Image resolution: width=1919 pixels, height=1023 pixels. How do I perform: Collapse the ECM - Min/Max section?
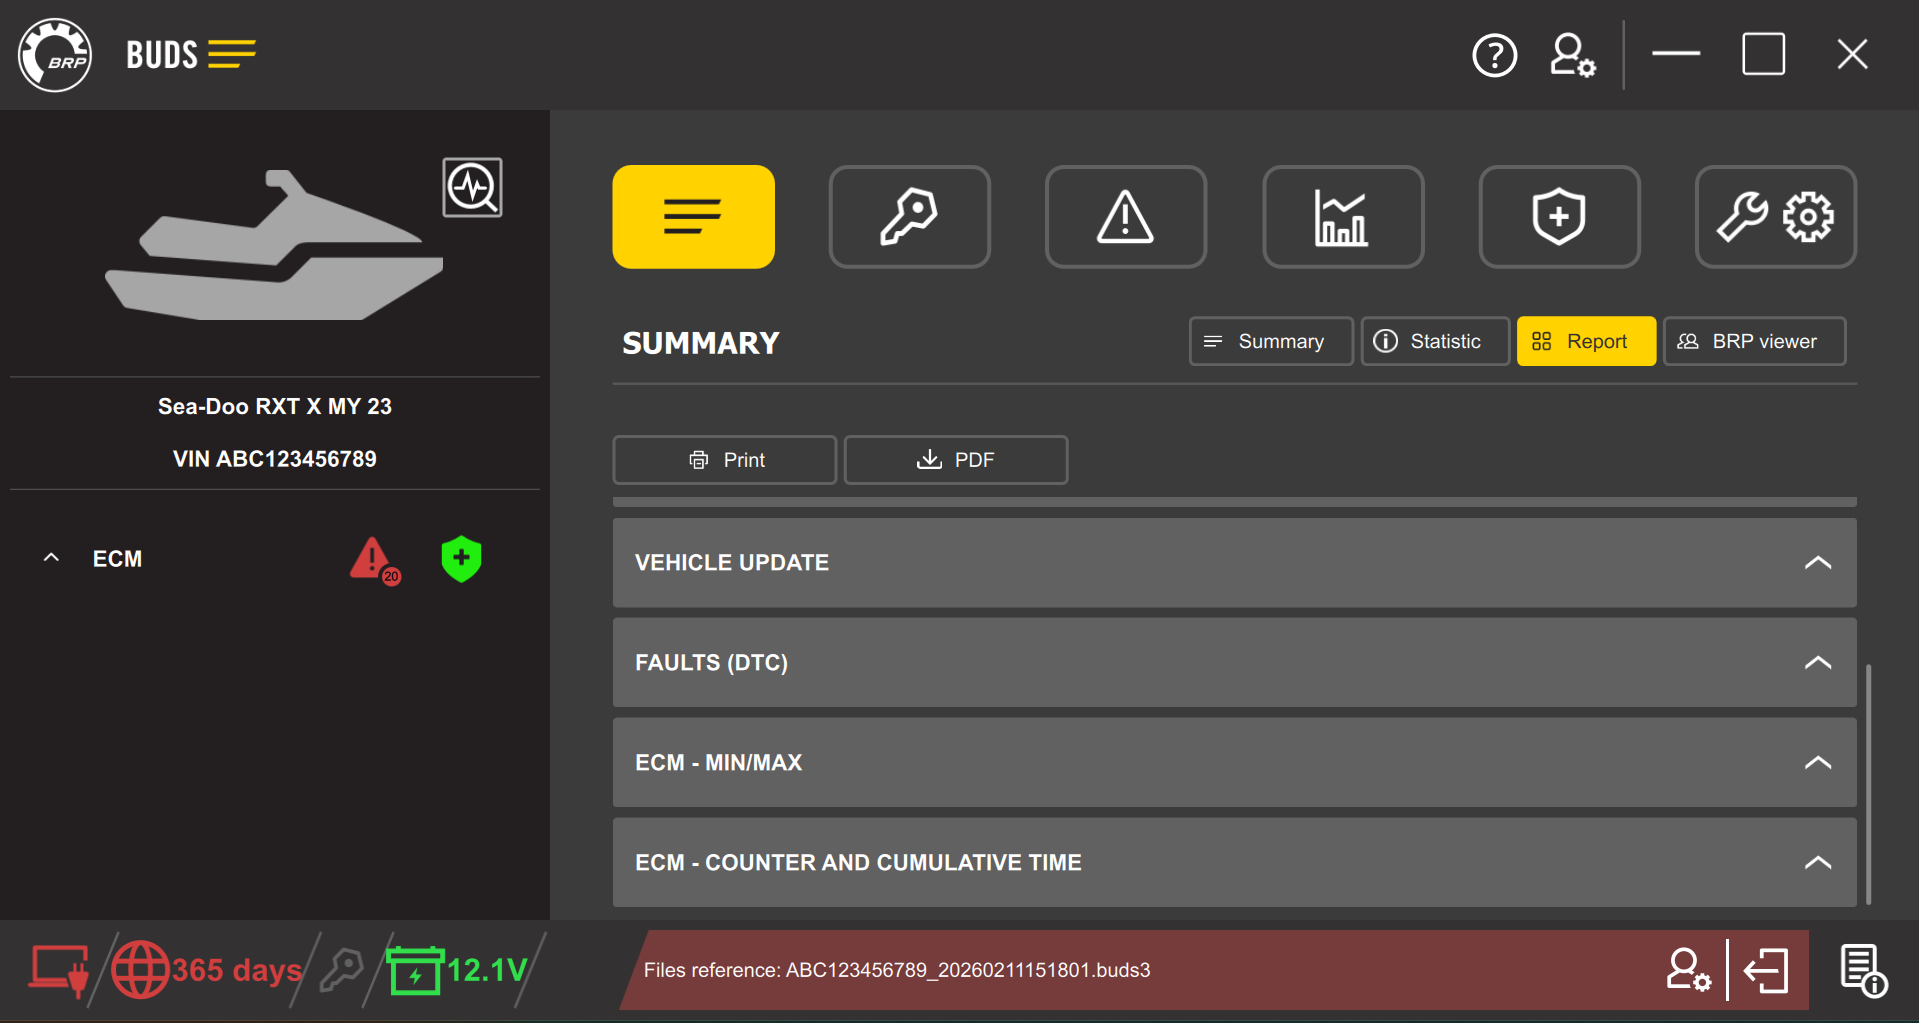1817,763
